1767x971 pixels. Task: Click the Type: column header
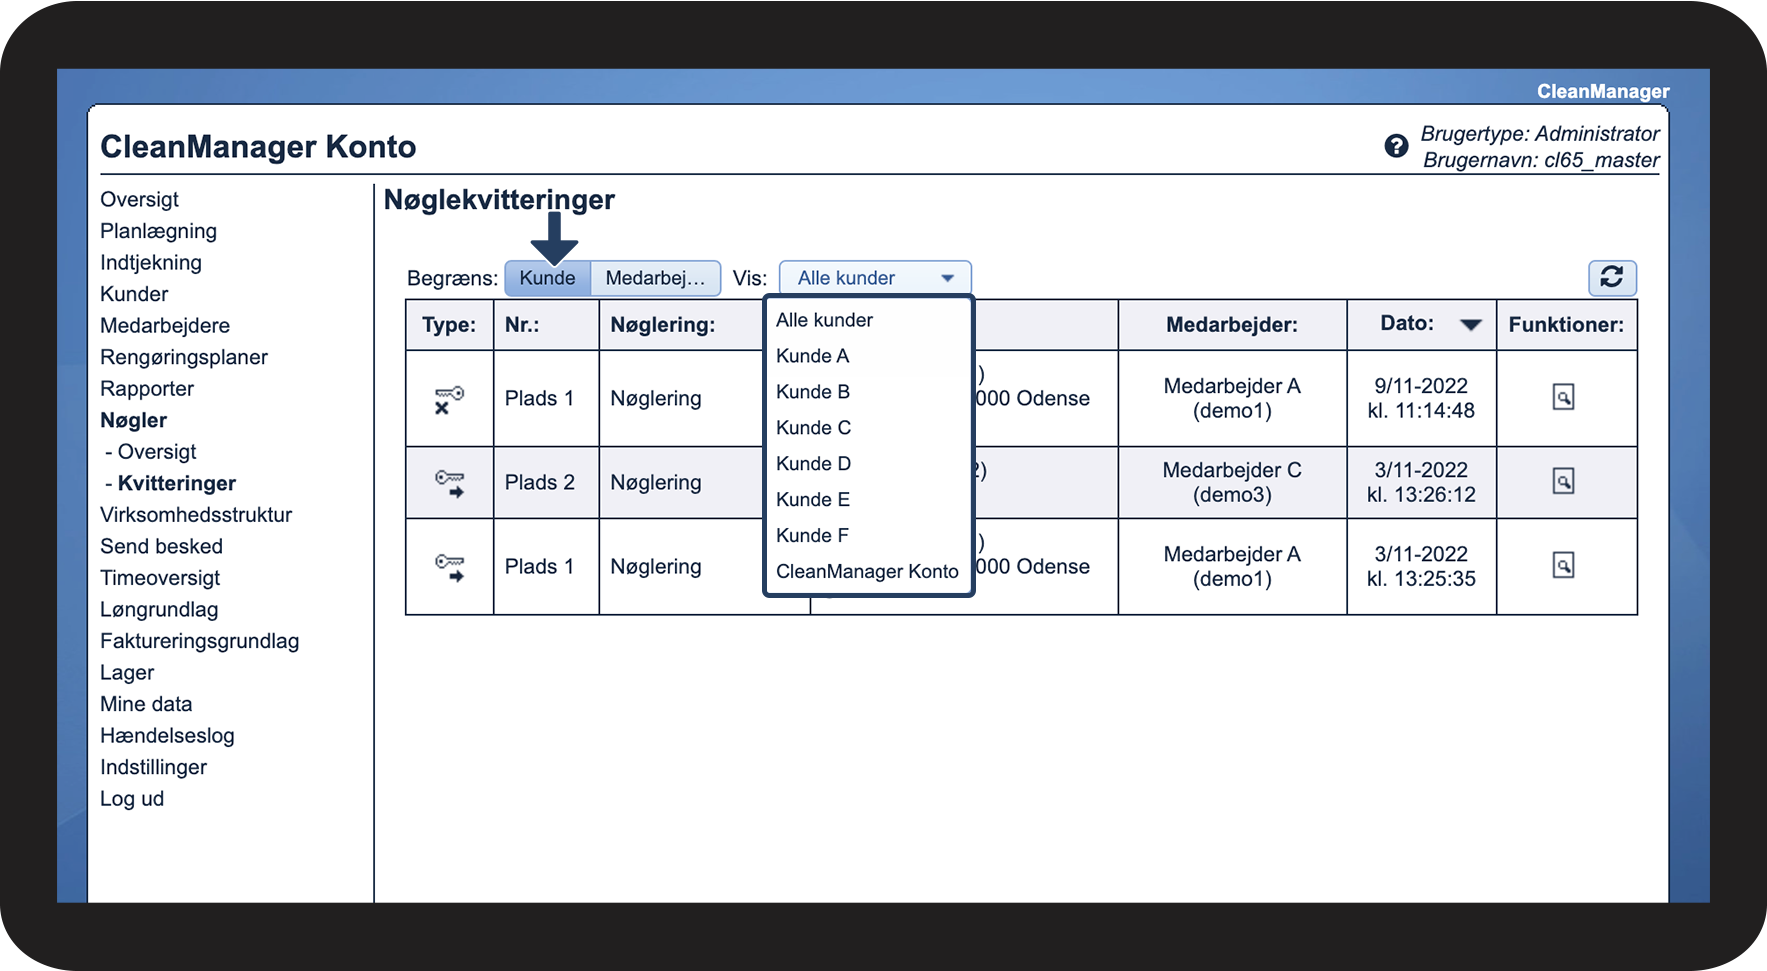pyautogui.click(x=449, y=325)
